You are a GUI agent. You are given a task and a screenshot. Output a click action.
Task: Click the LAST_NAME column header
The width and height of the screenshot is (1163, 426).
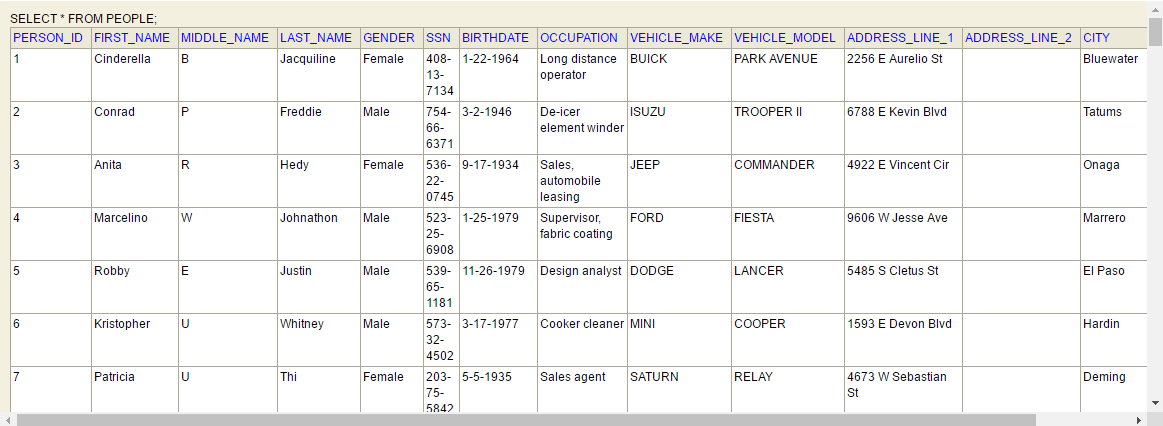pos(316,38)
